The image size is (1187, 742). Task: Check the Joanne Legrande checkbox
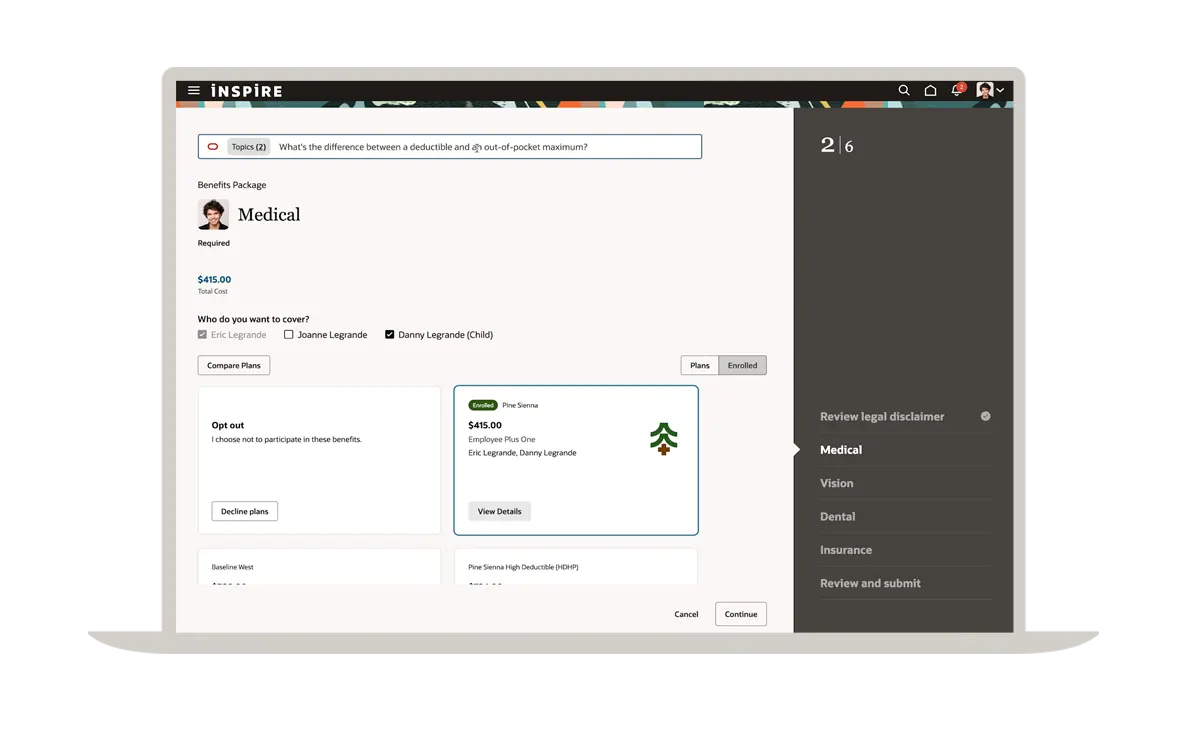pyautogui.click(x=289, y=335)
